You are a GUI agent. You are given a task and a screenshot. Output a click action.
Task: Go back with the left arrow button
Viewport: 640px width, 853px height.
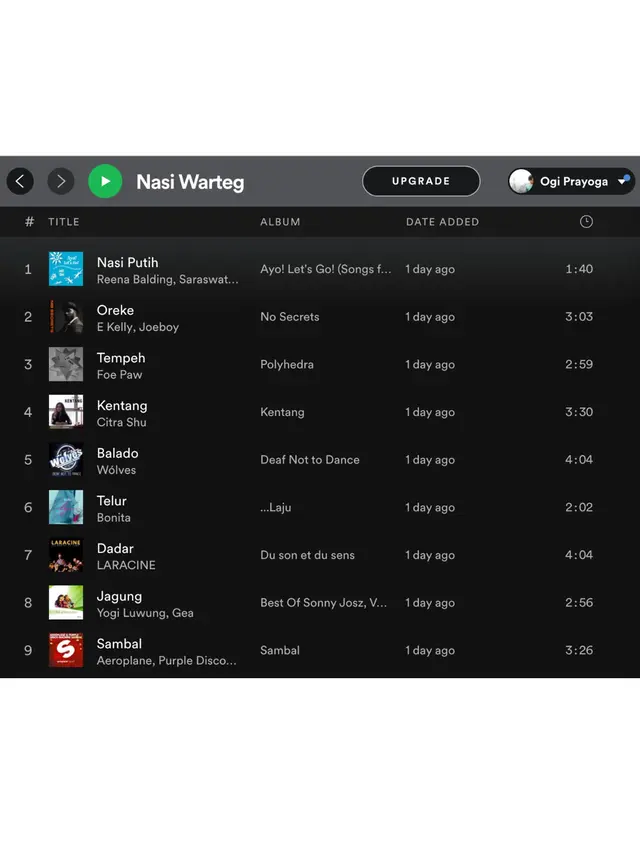(20, 181)
